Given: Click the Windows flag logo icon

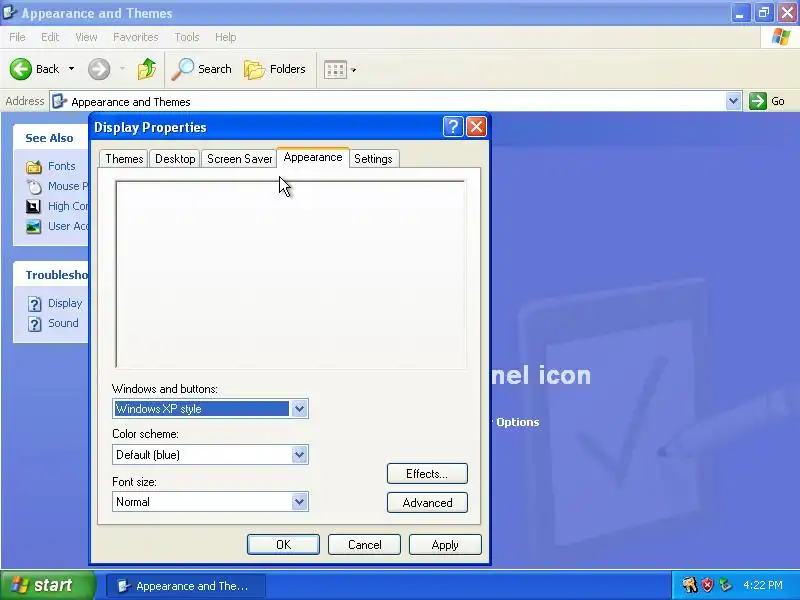Looking at the screenshot, I should 781,37.
